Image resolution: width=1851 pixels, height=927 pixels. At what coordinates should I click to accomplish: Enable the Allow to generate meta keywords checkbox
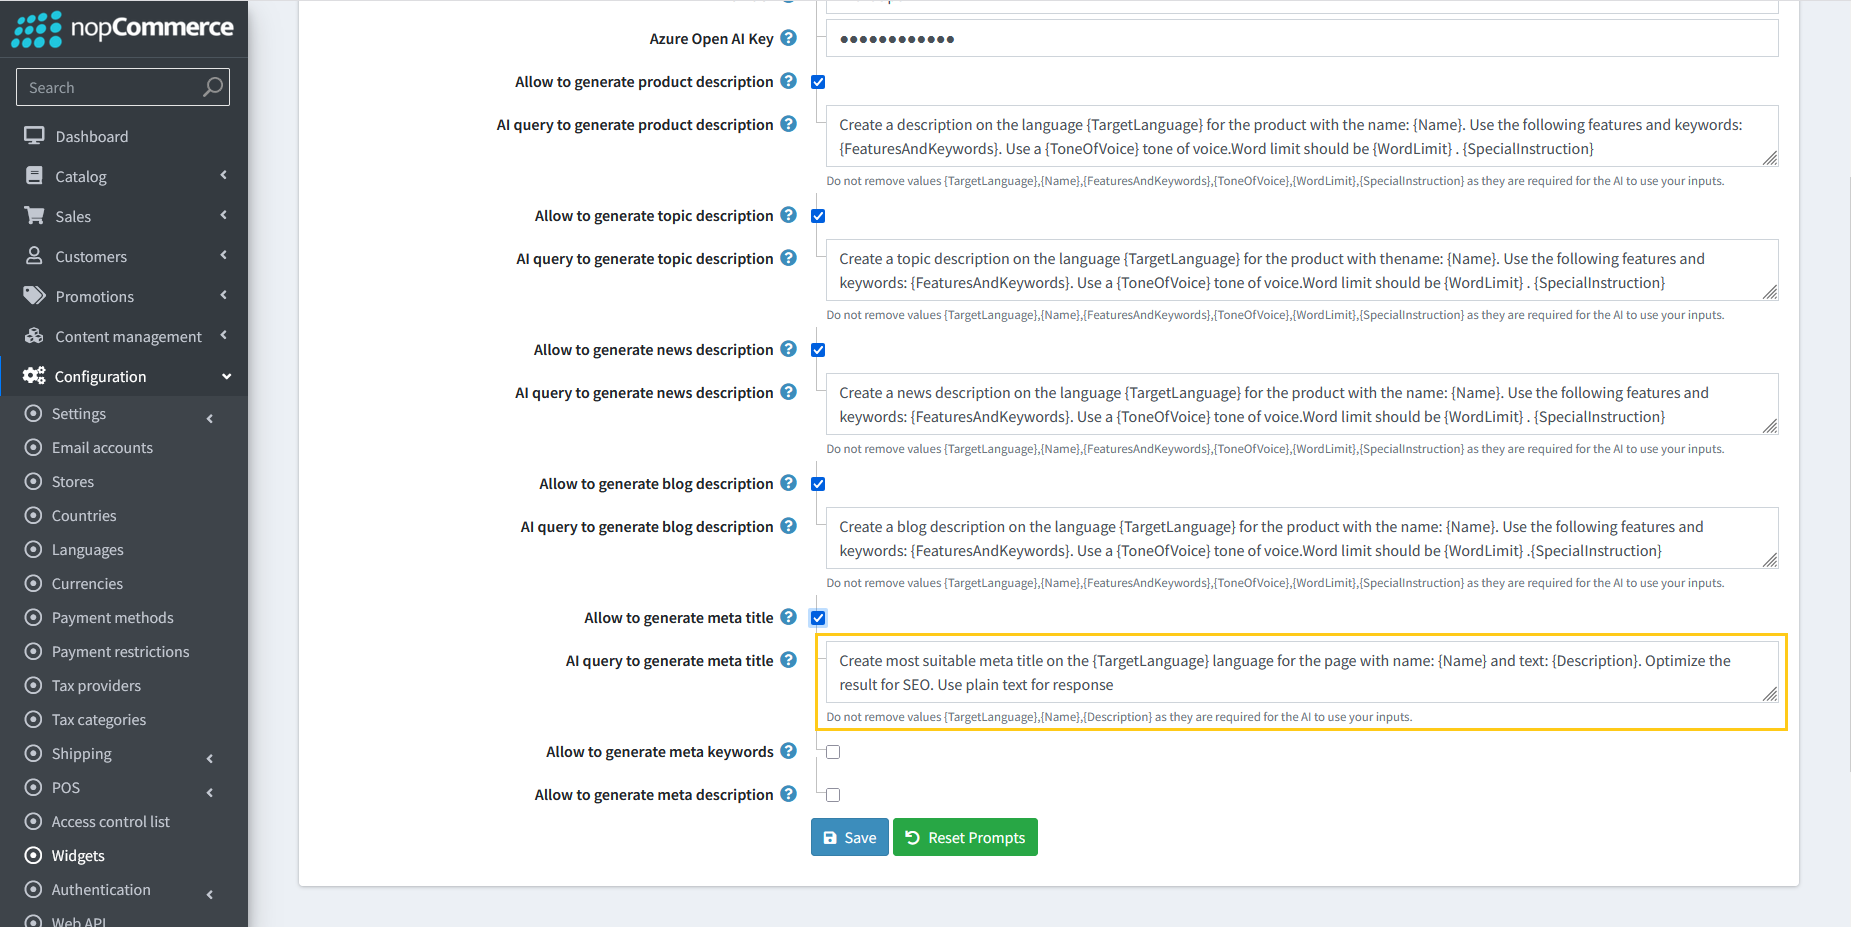[833, 751]
